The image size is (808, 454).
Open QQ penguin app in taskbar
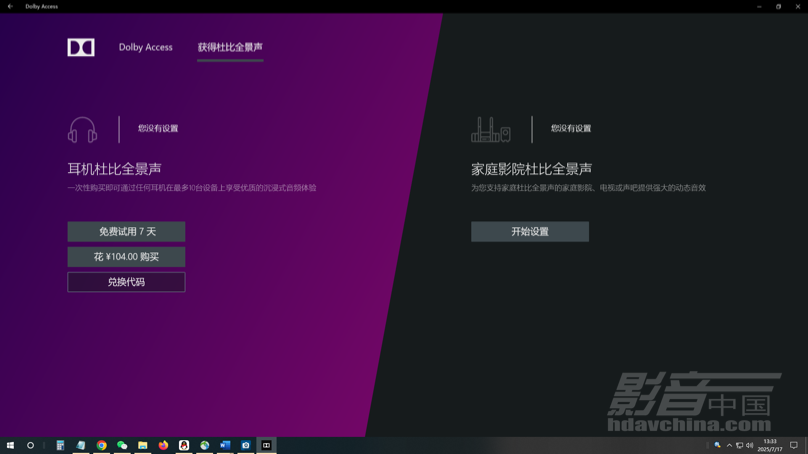coord(184,446)
